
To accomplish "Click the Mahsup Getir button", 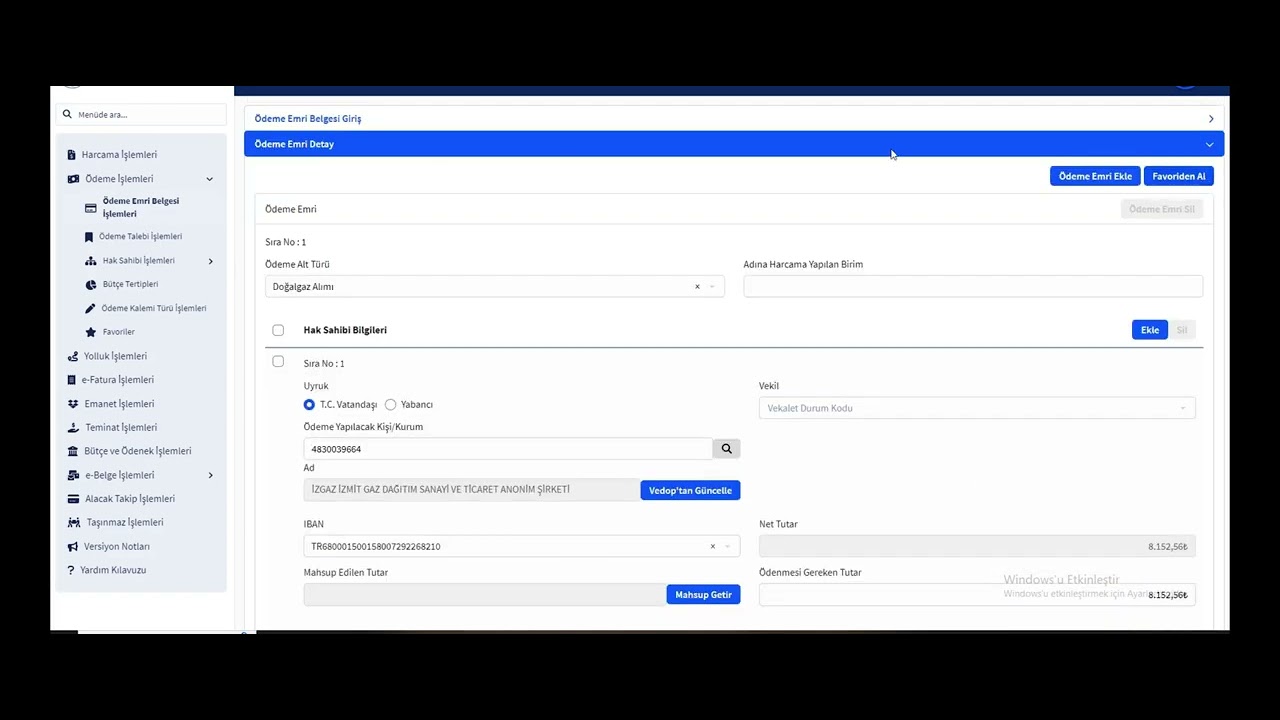I will pyautogui.click(x=703, y=595).
